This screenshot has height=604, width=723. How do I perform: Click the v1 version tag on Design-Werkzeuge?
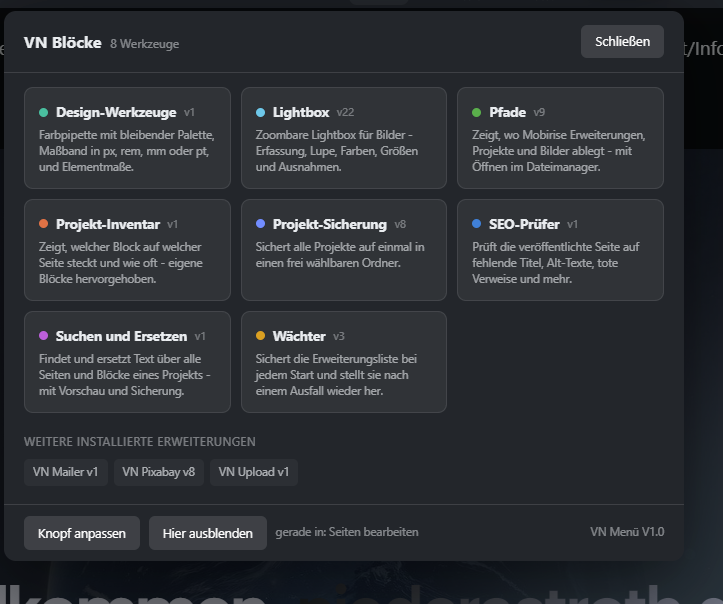[189, 113]
